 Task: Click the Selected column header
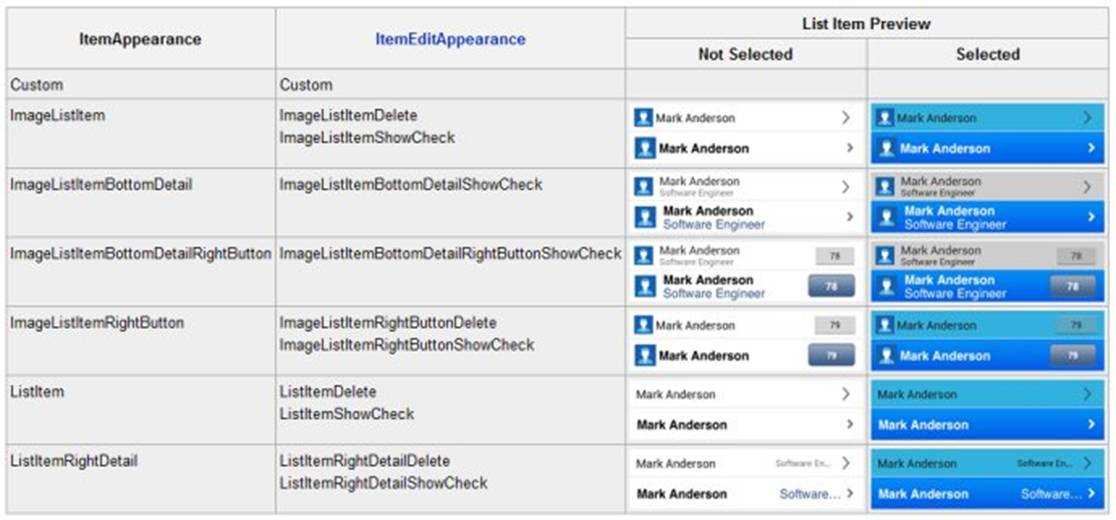(x=988, y=54)
